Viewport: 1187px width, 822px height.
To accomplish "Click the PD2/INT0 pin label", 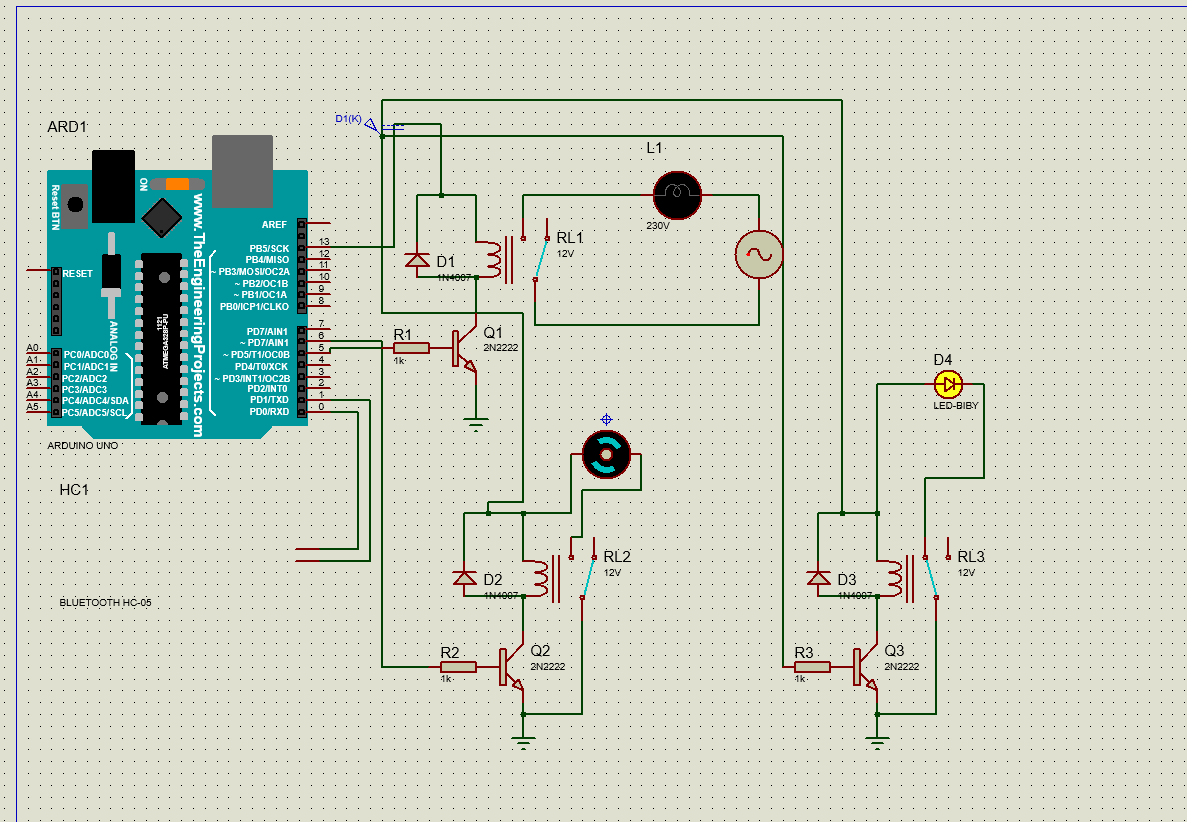I will pos(268,388).
